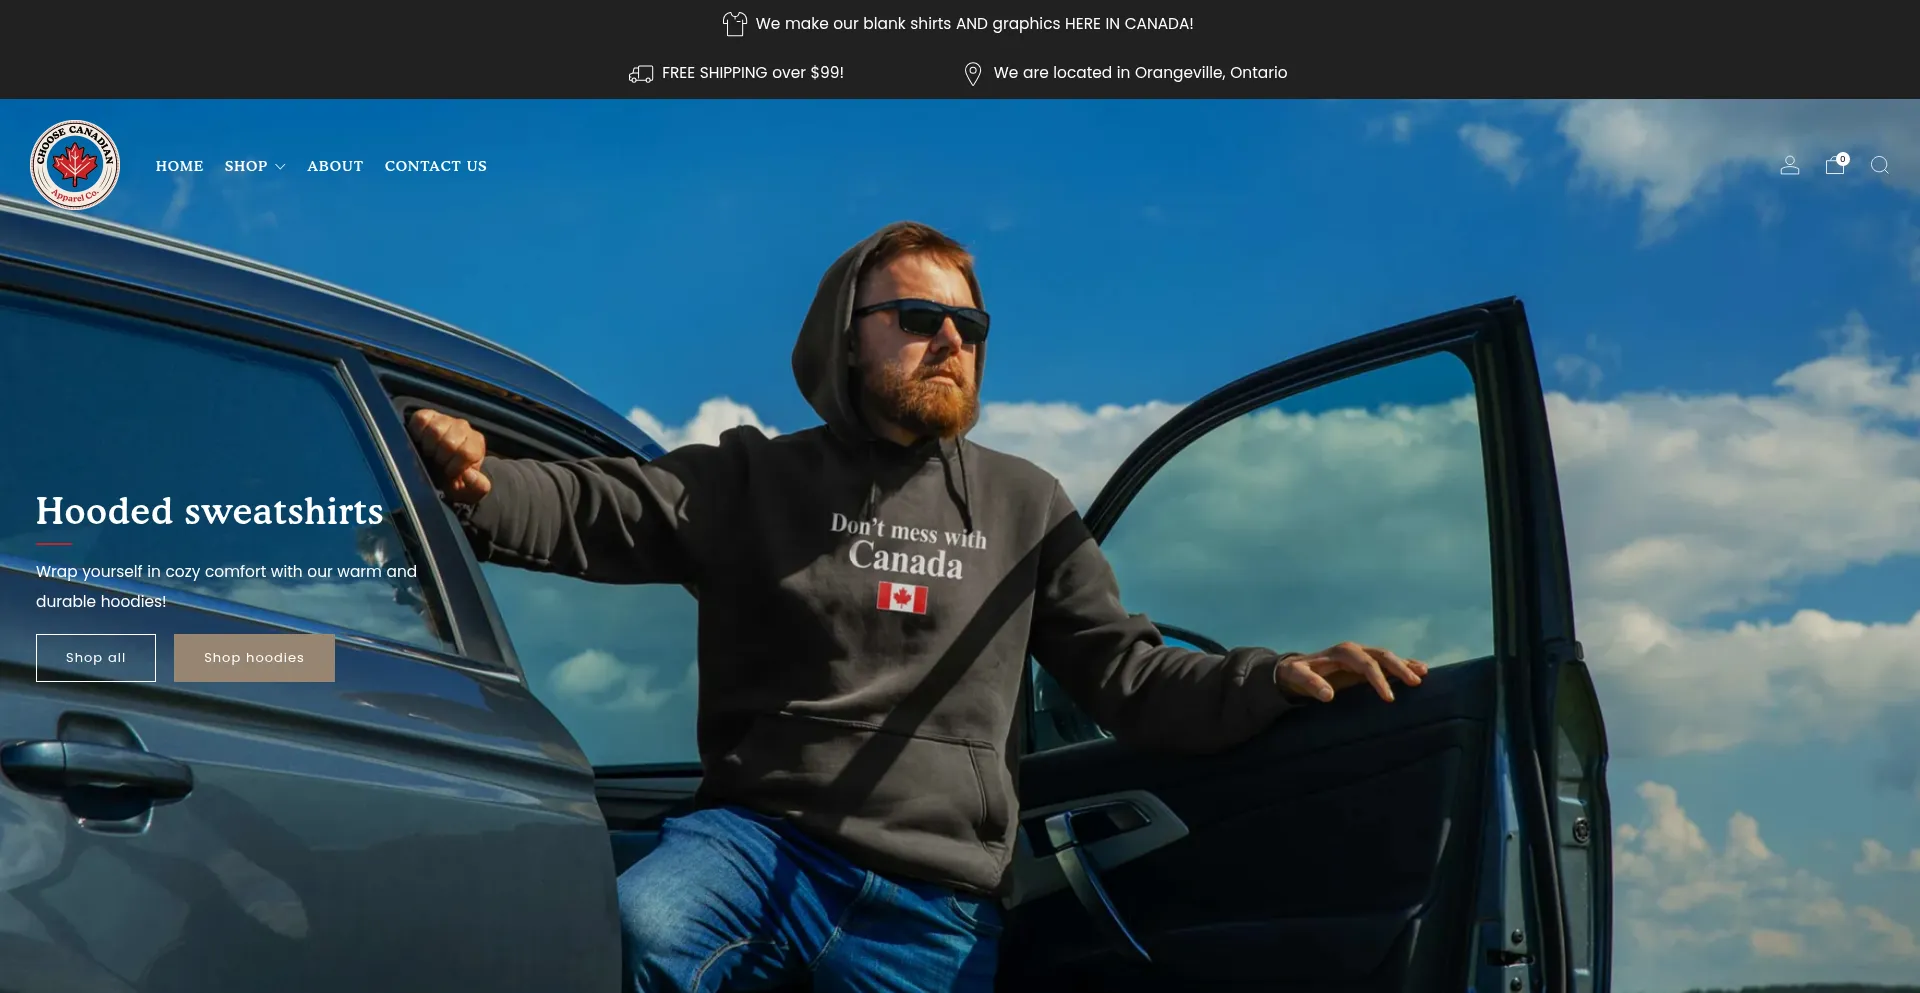Click the FREE SHIPPING over $99 text

pyautogui.click(x=753, y=73)
